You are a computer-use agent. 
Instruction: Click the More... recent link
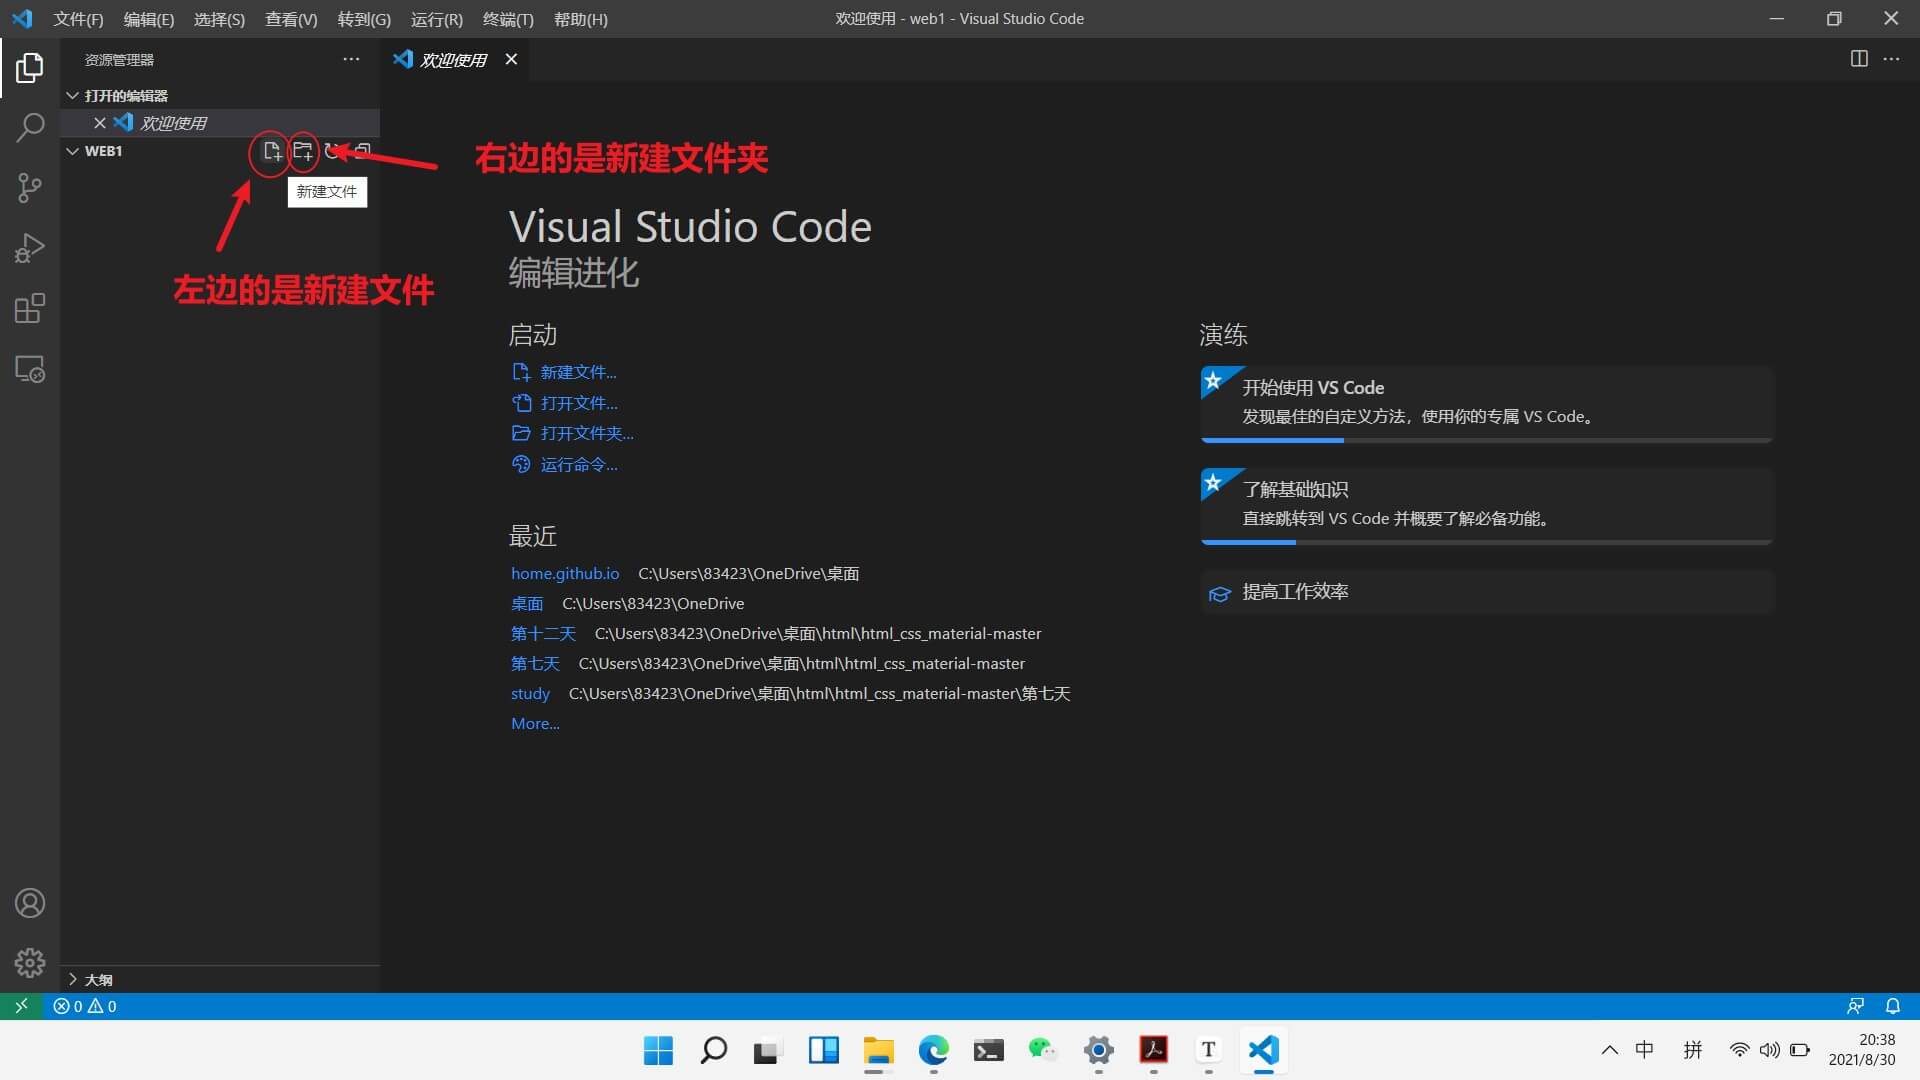(x=535, y=723)
